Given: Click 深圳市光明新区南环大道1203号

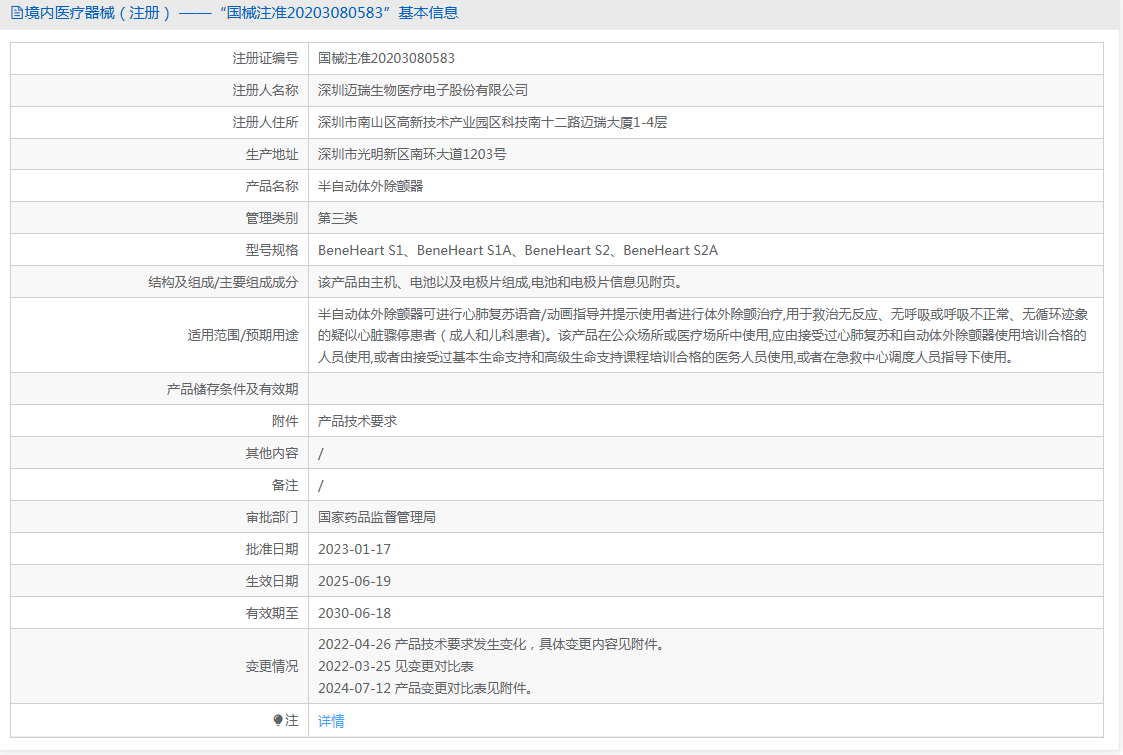Looking at the screenshot, I should coord(412,155).
